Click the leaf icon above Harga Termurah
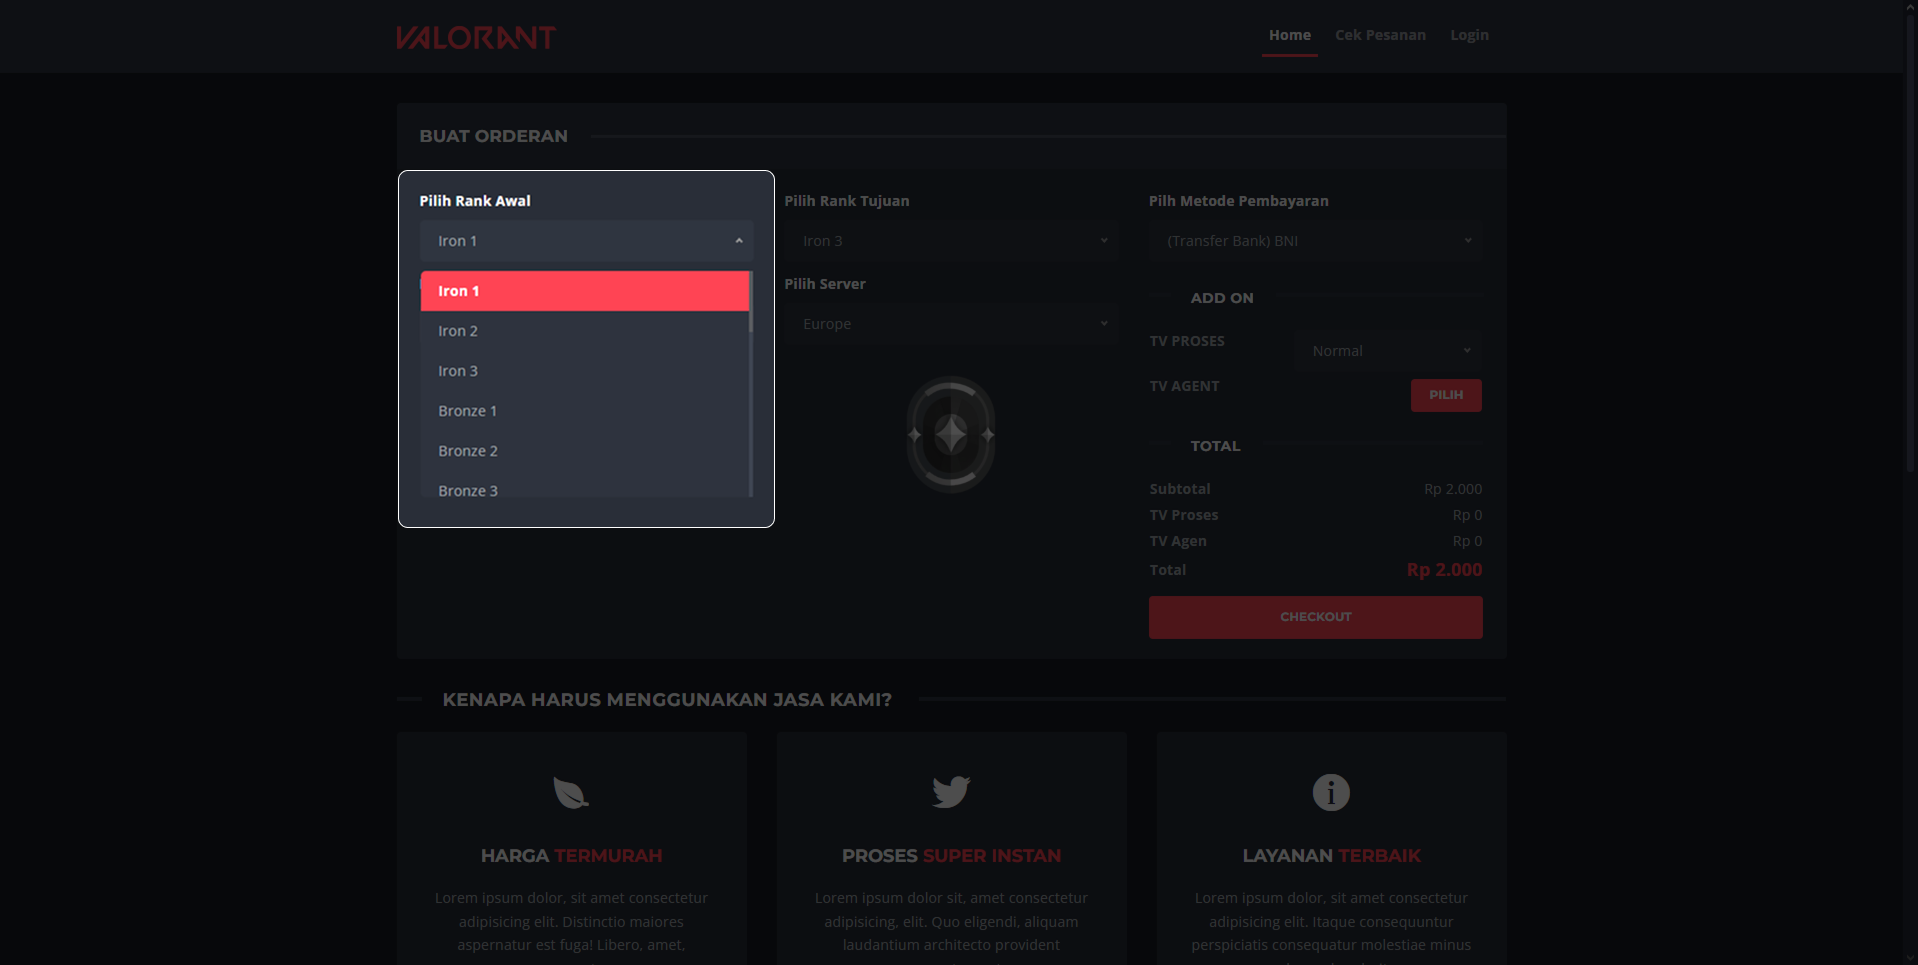Screen dimensions: 1918x965 coord(571,792)
